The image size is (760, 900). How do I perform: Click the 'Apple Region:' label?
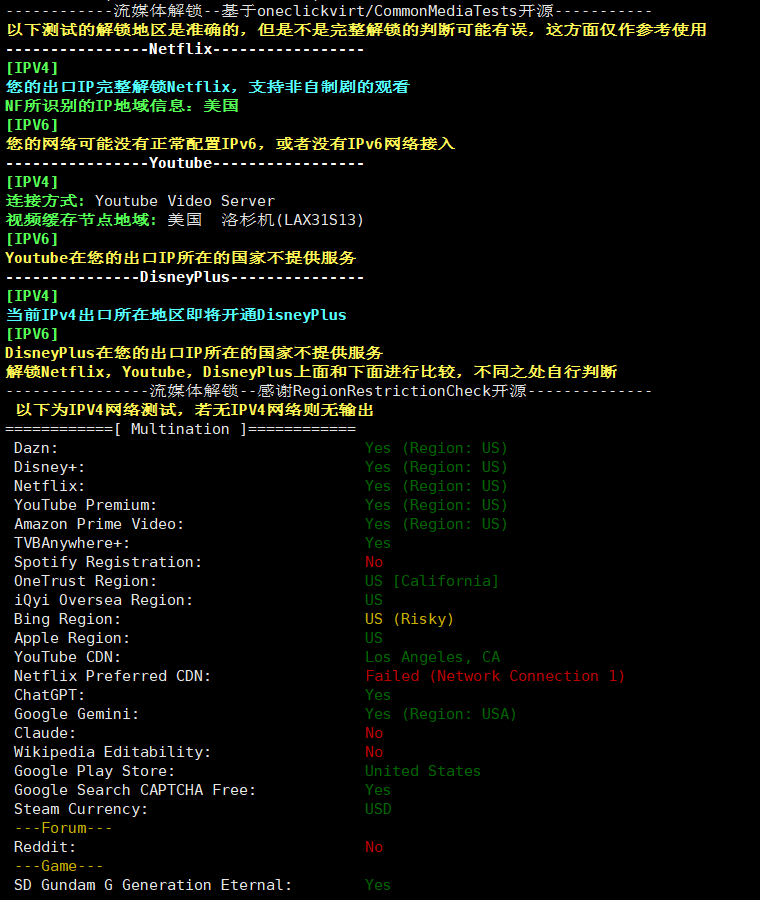[x=72, y=638]
